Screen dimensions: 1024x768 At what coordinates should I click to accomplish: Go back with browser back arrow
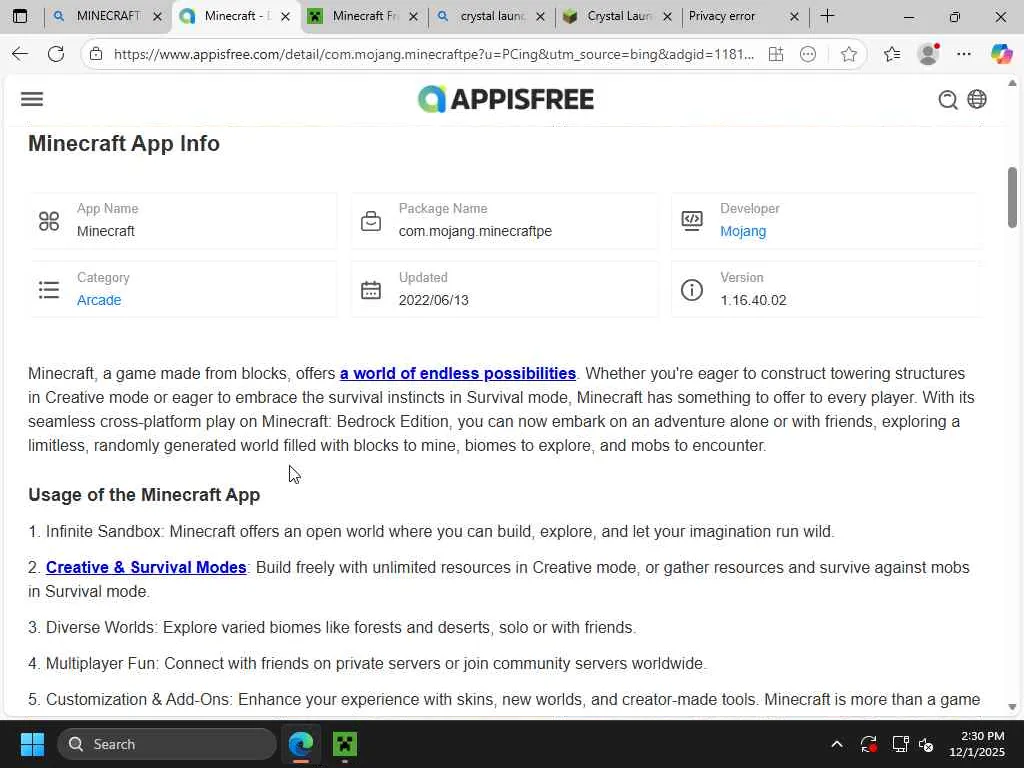[20, 54]
